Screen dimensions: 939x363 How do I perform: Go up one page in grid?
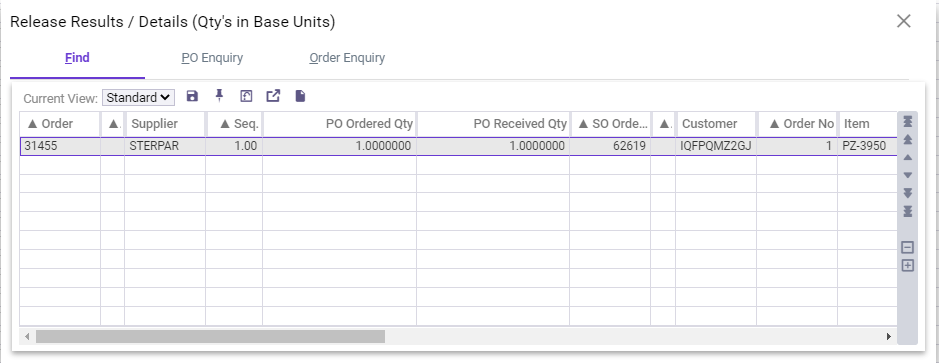(907, 140)
